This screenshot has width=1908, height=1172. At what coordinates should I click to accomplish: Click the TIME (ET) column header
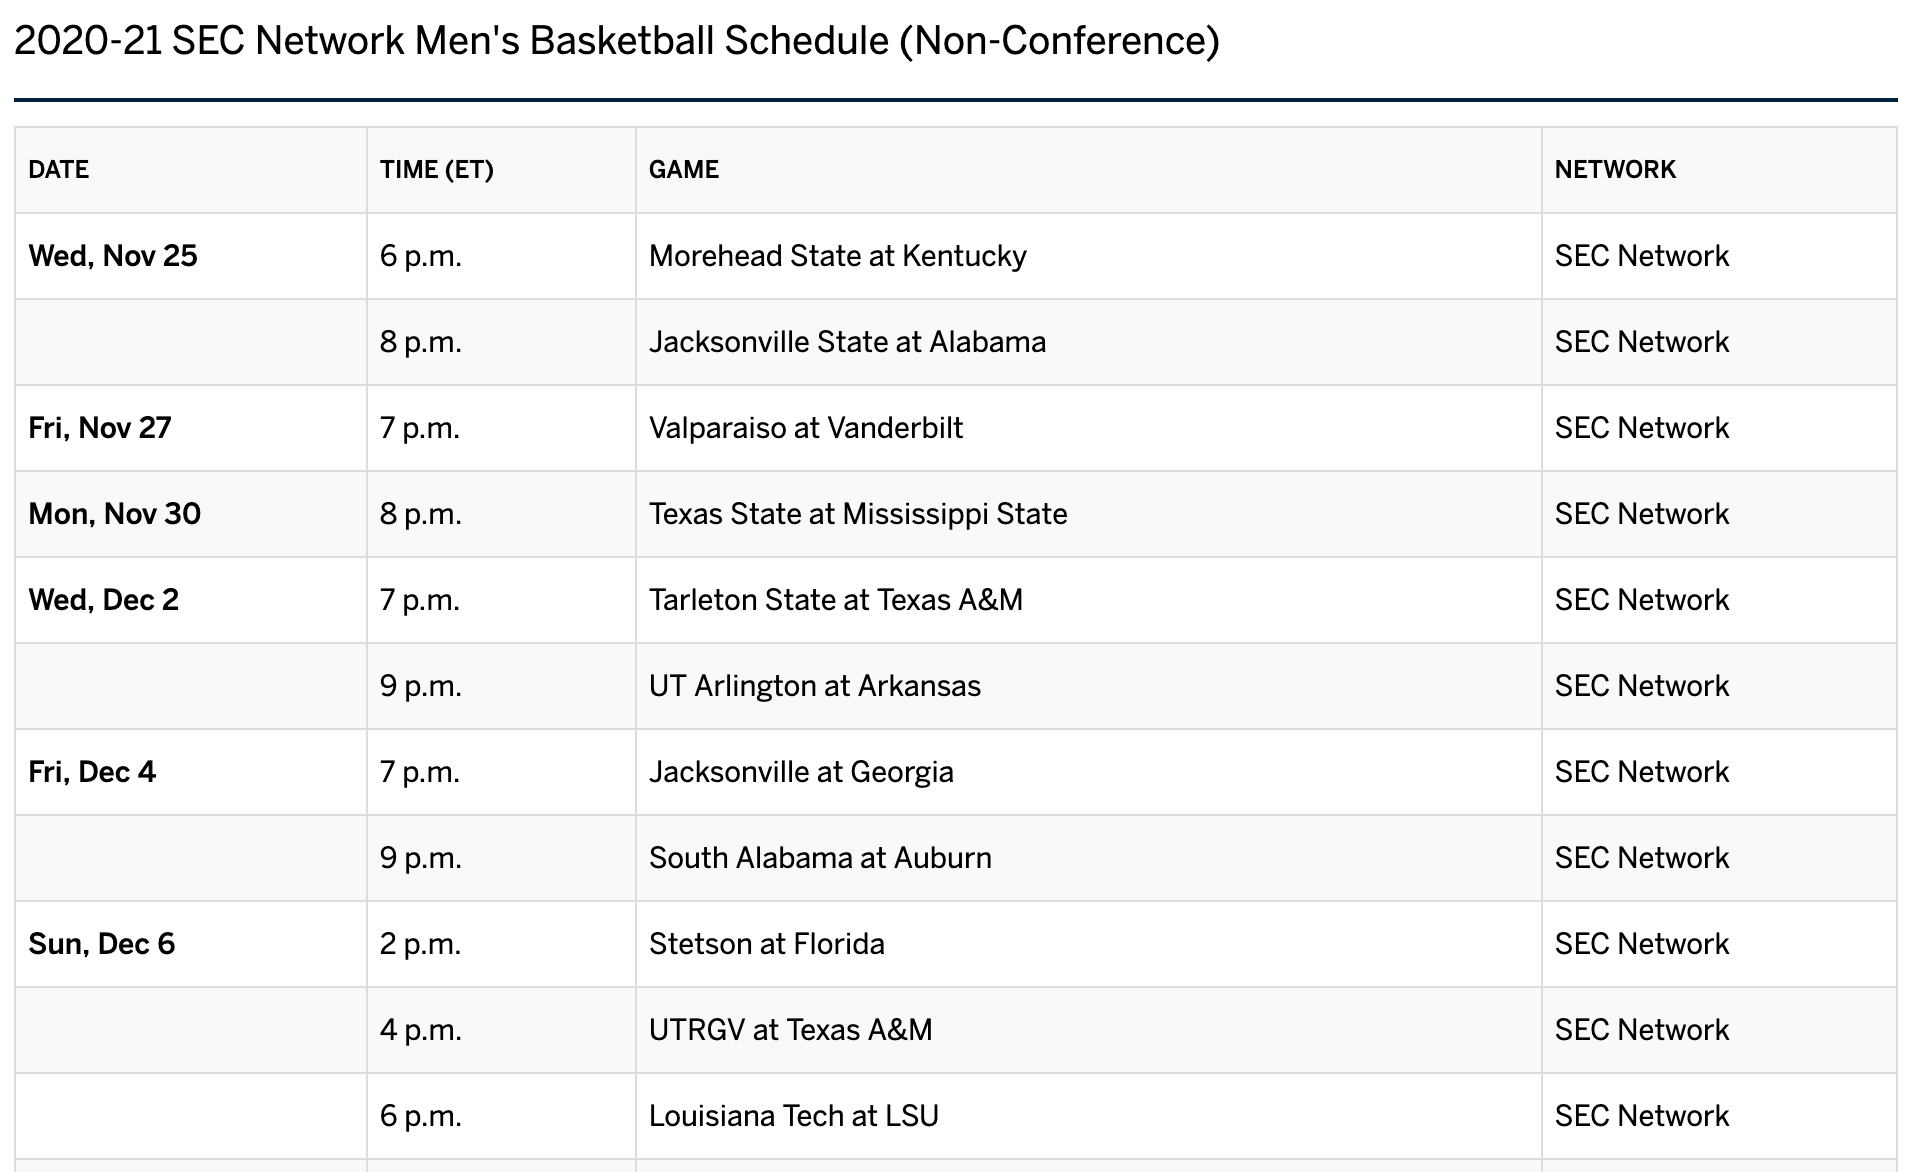(437, 169)
